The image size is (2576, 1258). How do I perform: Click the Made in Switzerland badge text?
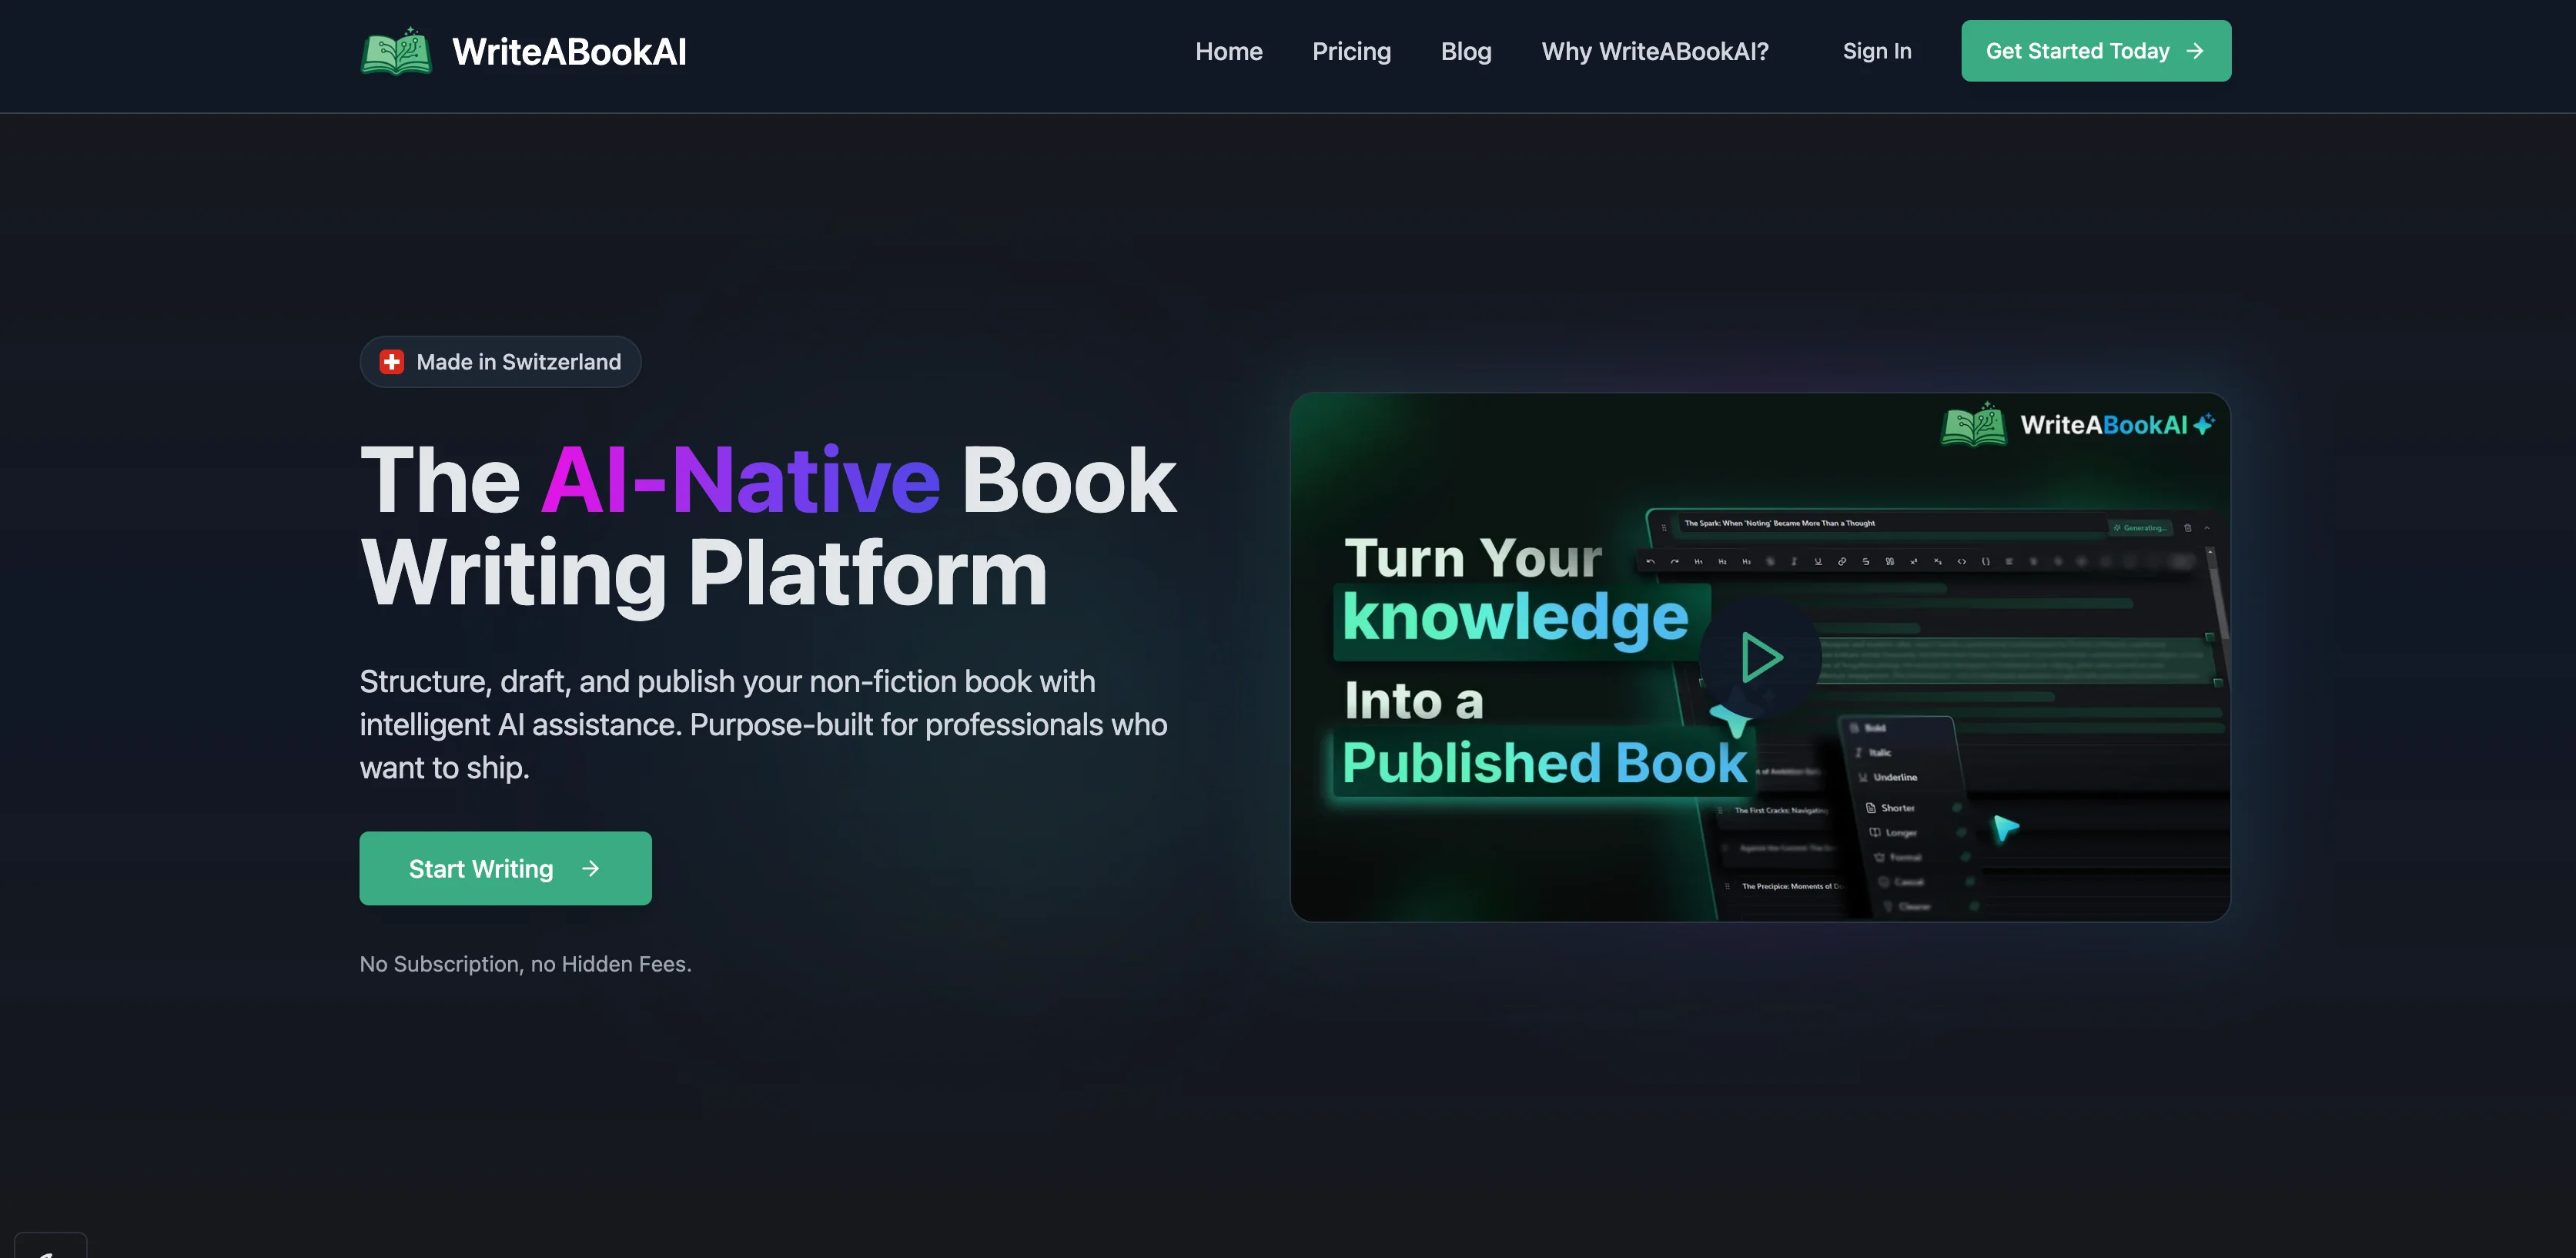[518, 362]
